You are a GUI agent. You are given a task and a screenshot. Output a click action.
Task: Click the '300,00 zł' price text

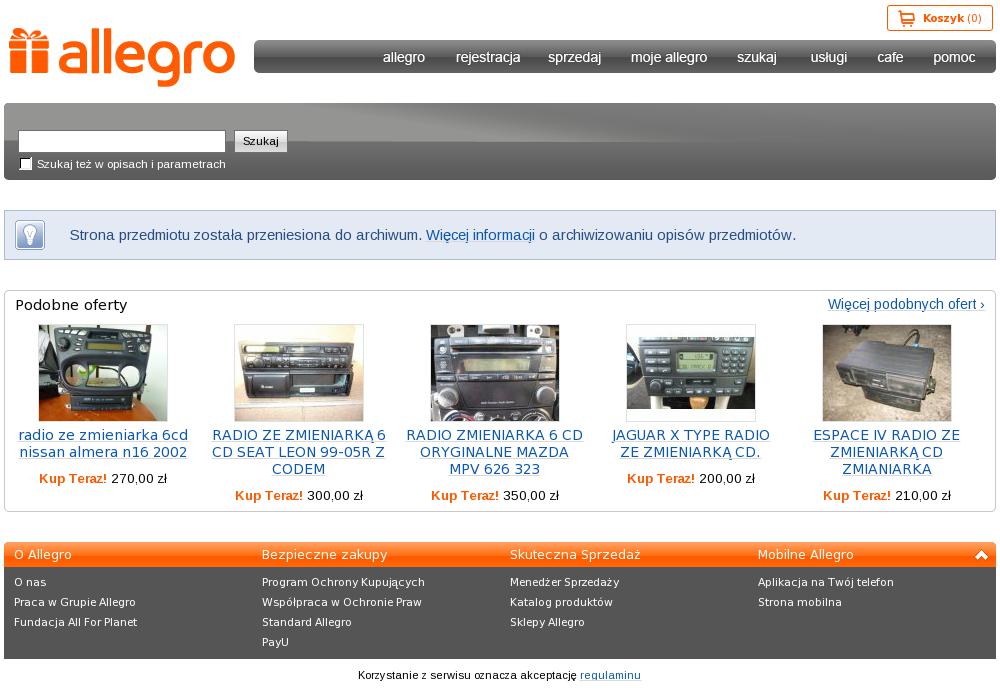(335, 495)
